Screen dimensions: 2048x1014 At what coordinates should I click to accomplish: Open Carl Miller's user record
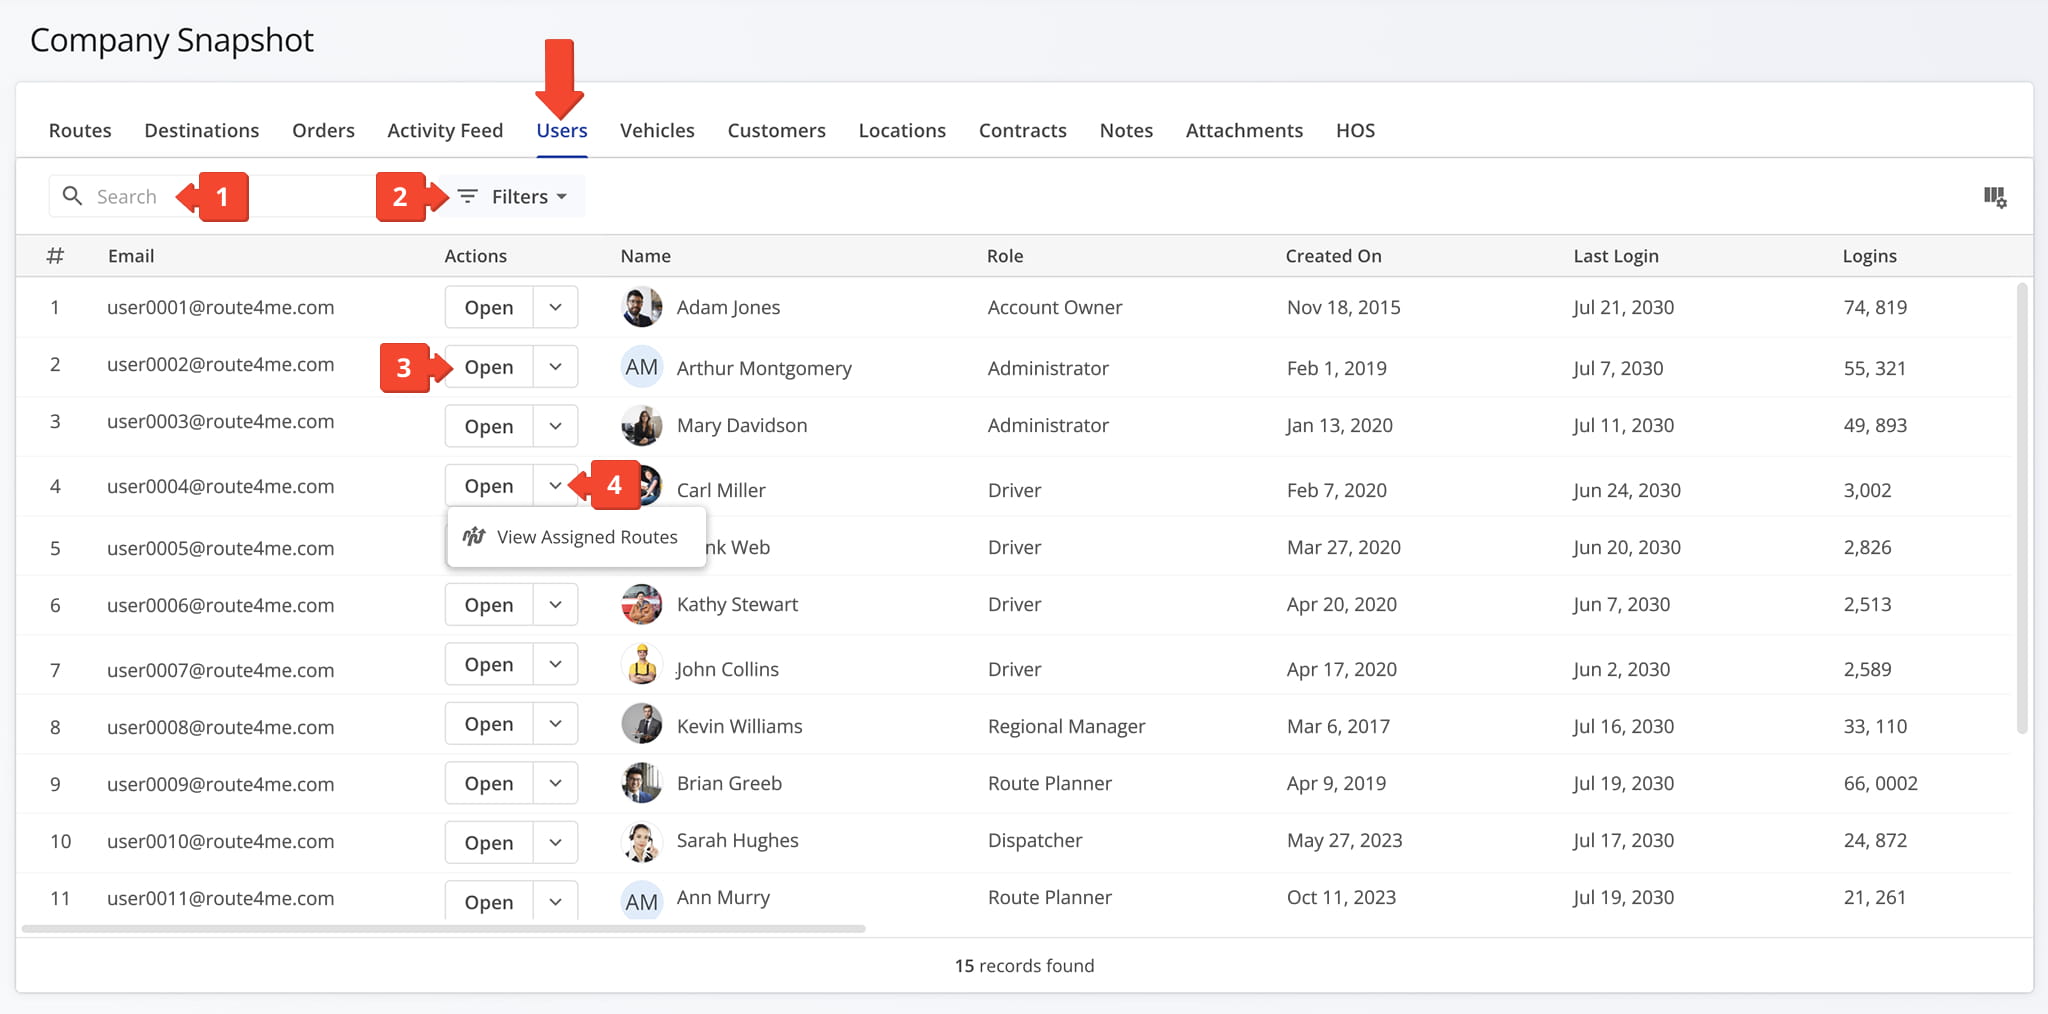point(489,486)
